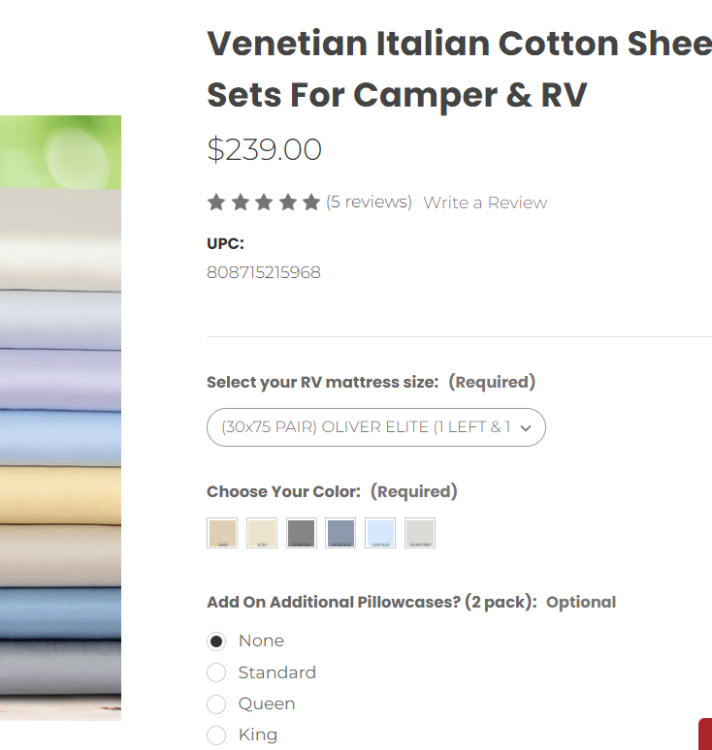Select the None pillowcase option
The width and height of the screenshot is (712, 750).
(216, 641)
